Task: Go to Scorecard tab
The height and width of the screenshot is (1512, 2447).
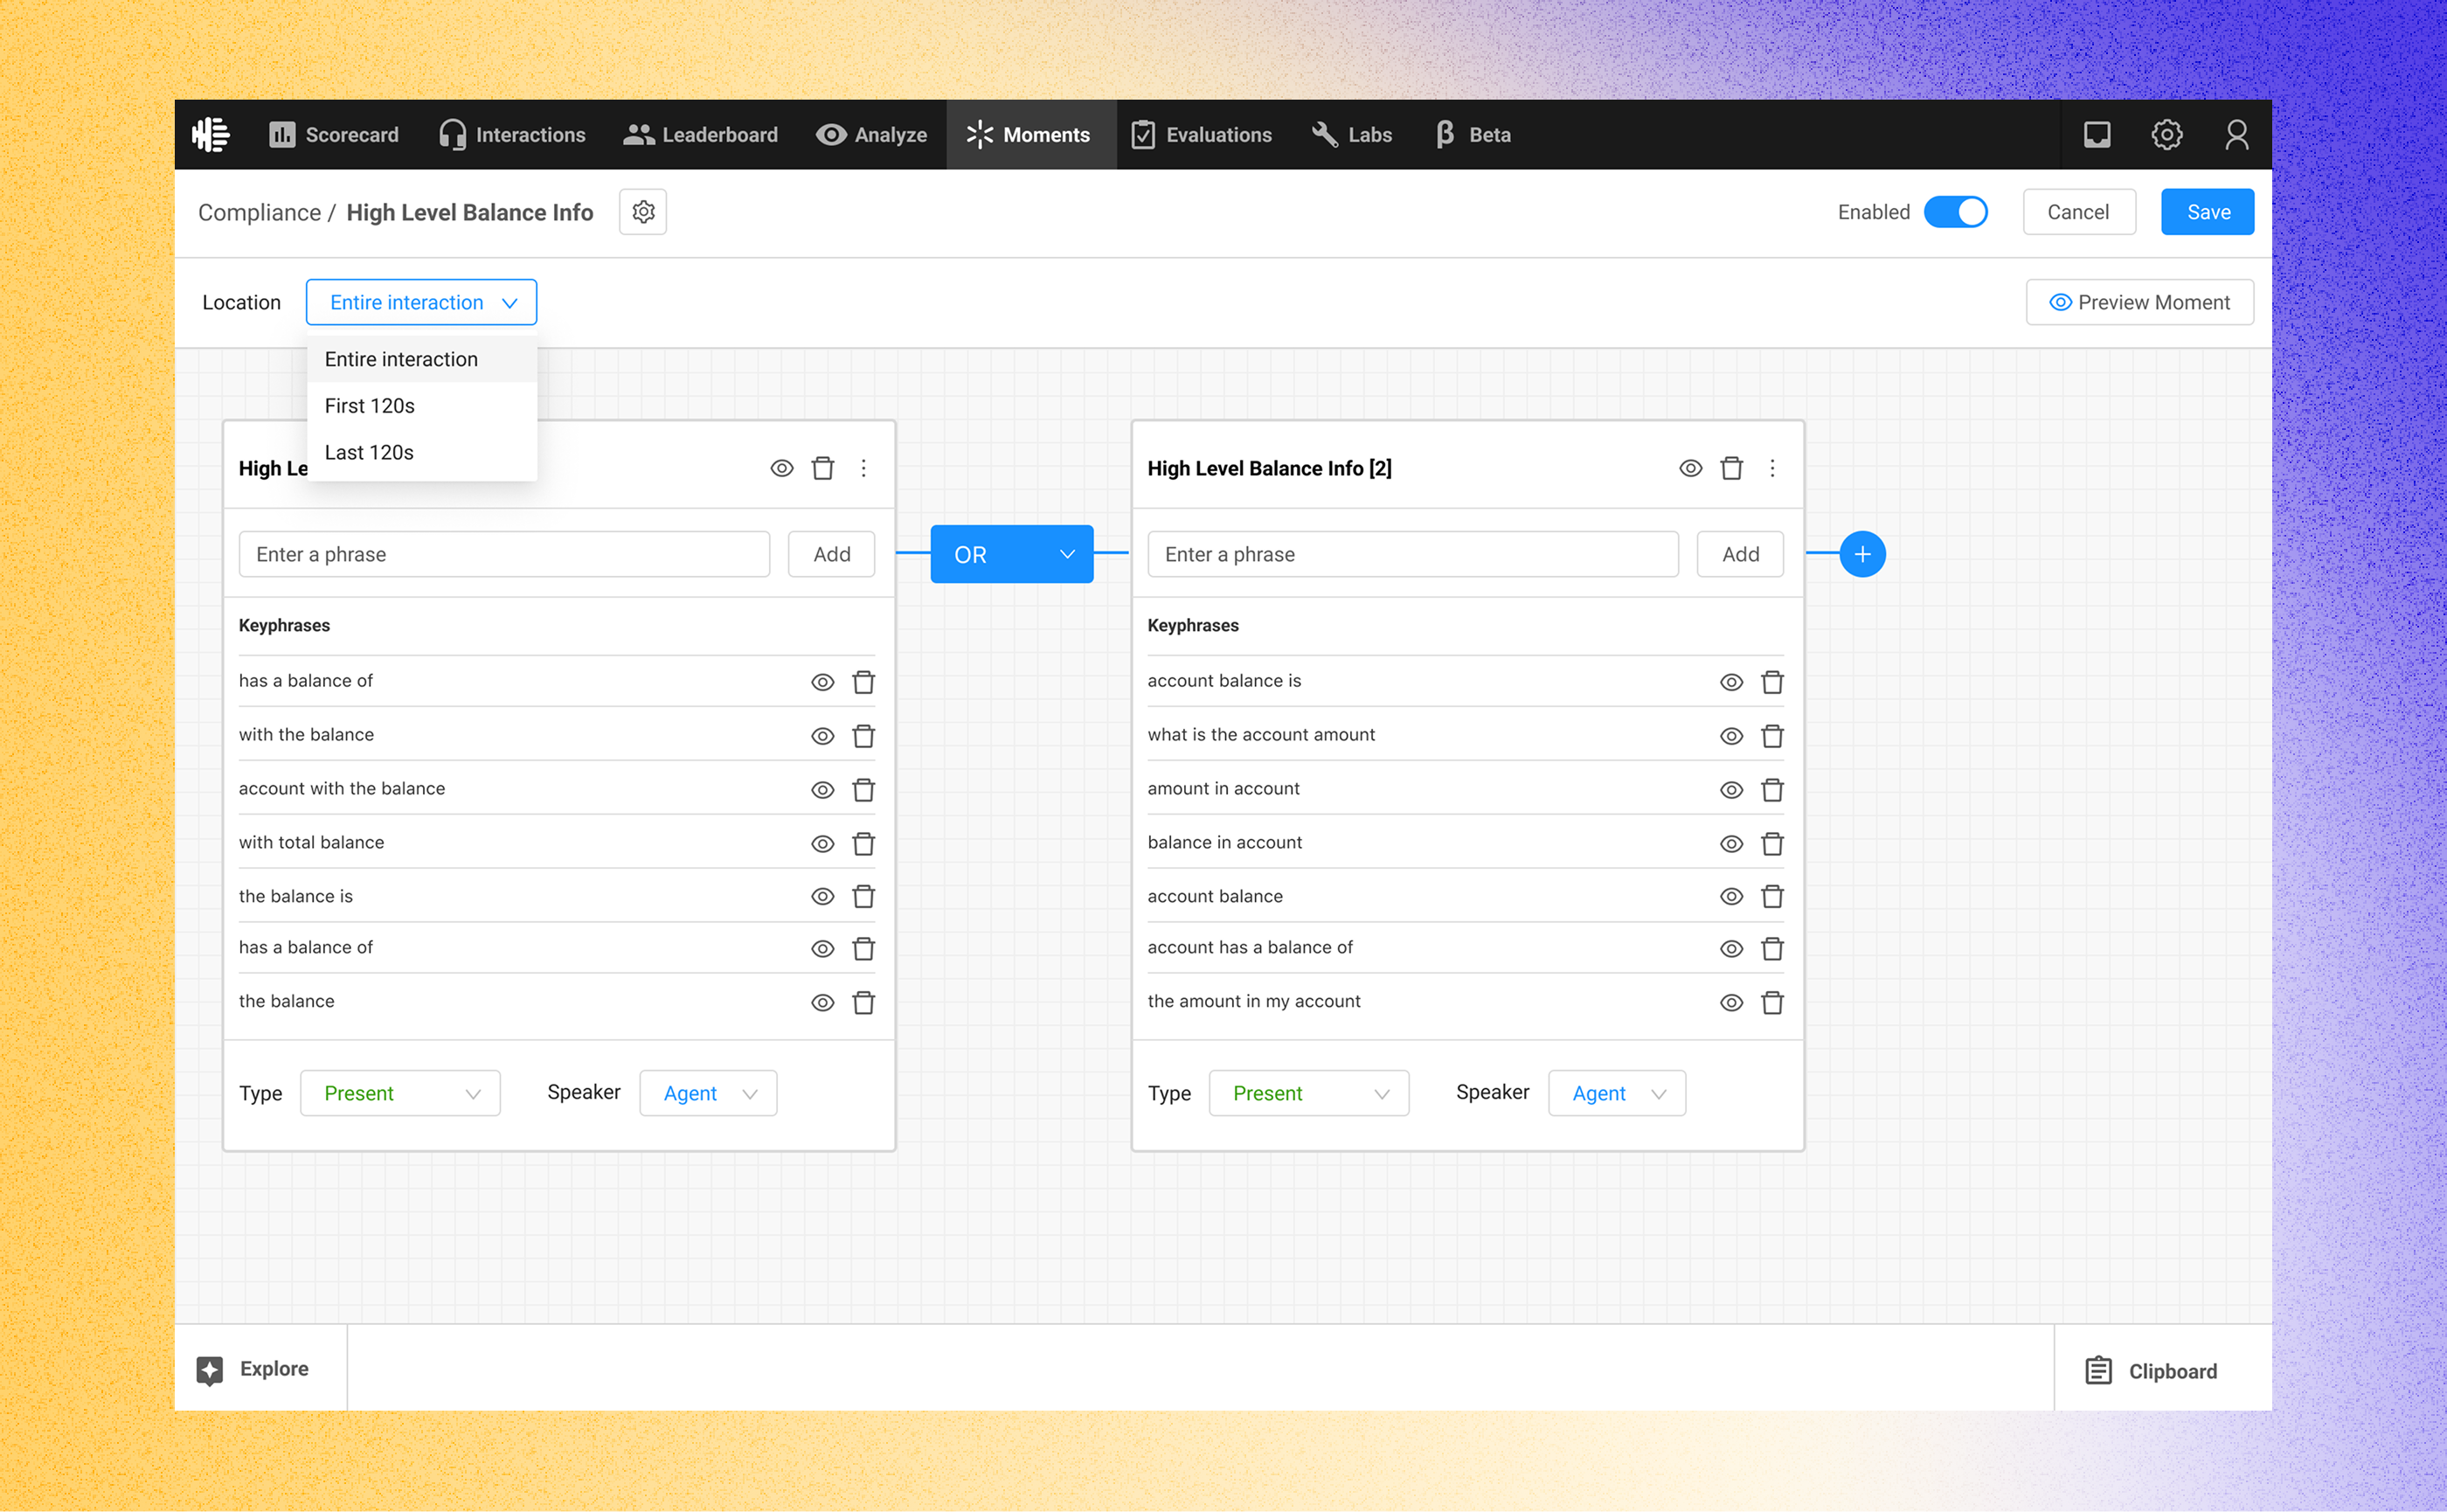Action: (x=334, y=134)
